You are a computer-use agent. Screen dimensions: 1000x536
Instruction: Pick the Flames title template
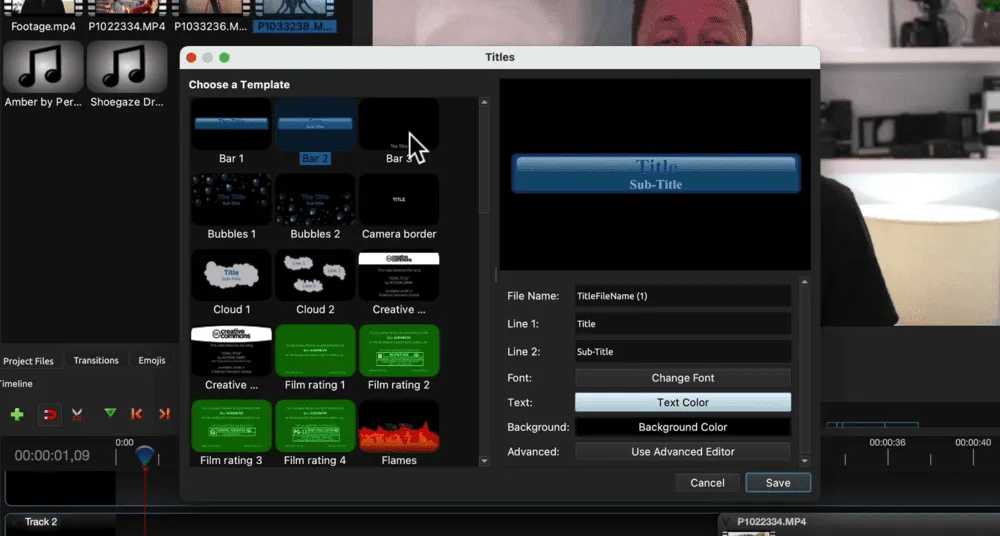399,426
